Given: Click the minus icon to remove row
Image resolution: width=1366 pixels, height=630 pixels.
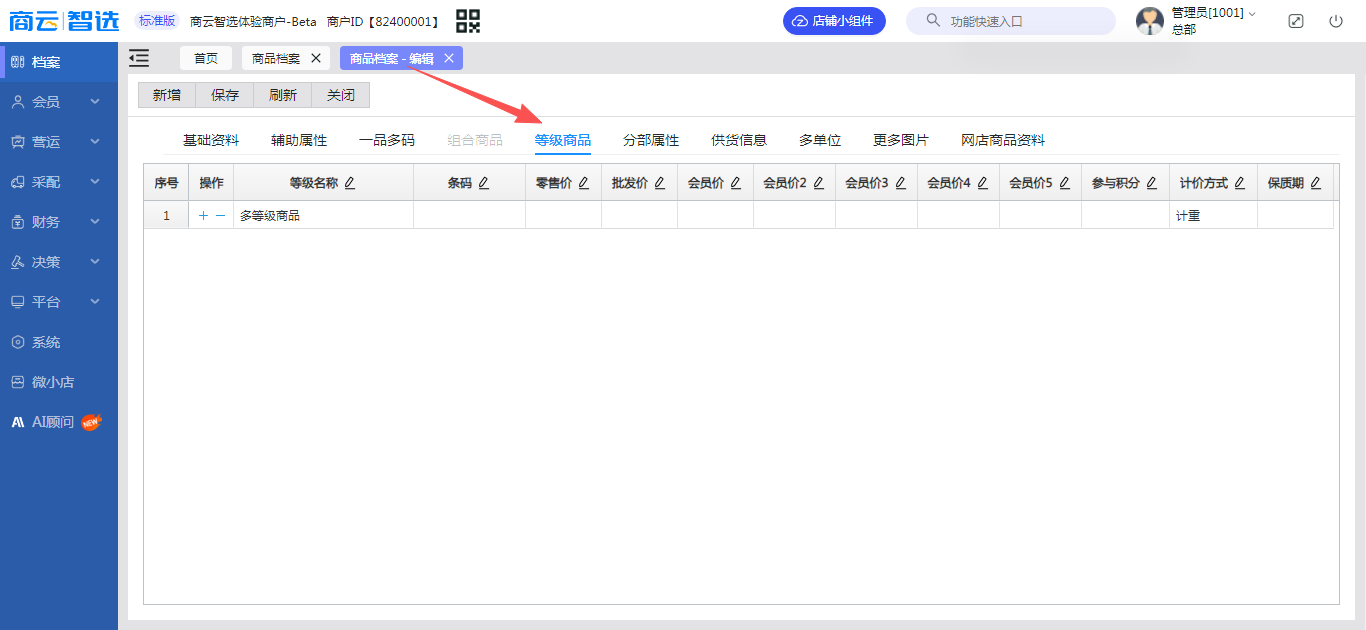Looking at the screenshot, I should pos(220,215).
